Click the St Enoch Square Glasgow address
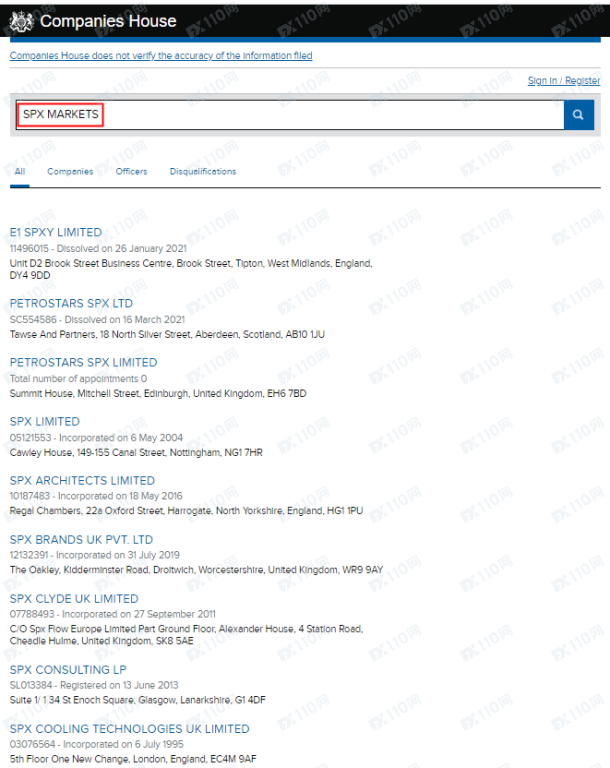The image size is (610, 768). [x=138, y=700]
